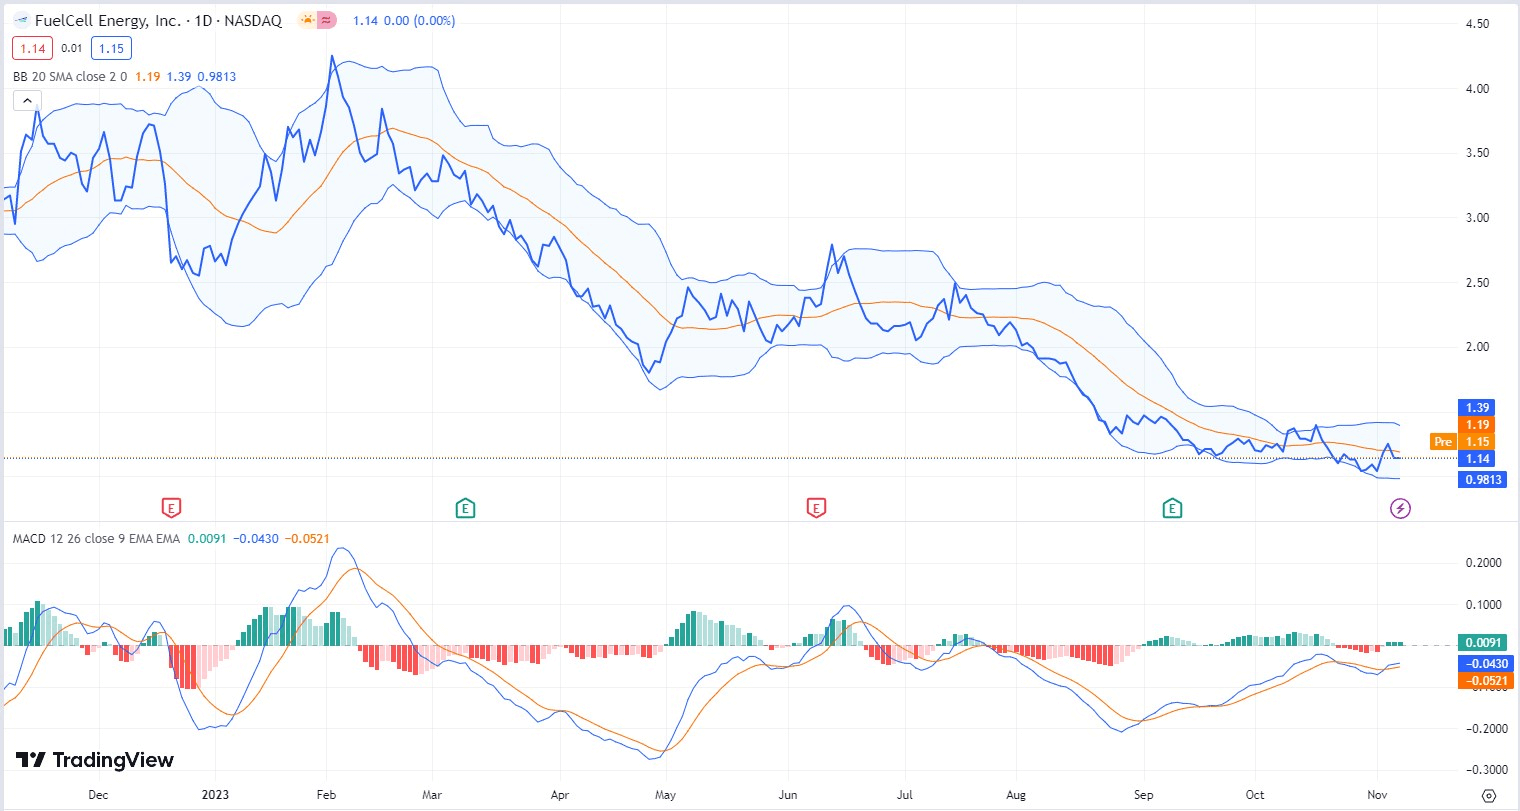Collapse the indicator legend with the arrow
Viewport: 1520px width, 811px height.
pos(27,101)
